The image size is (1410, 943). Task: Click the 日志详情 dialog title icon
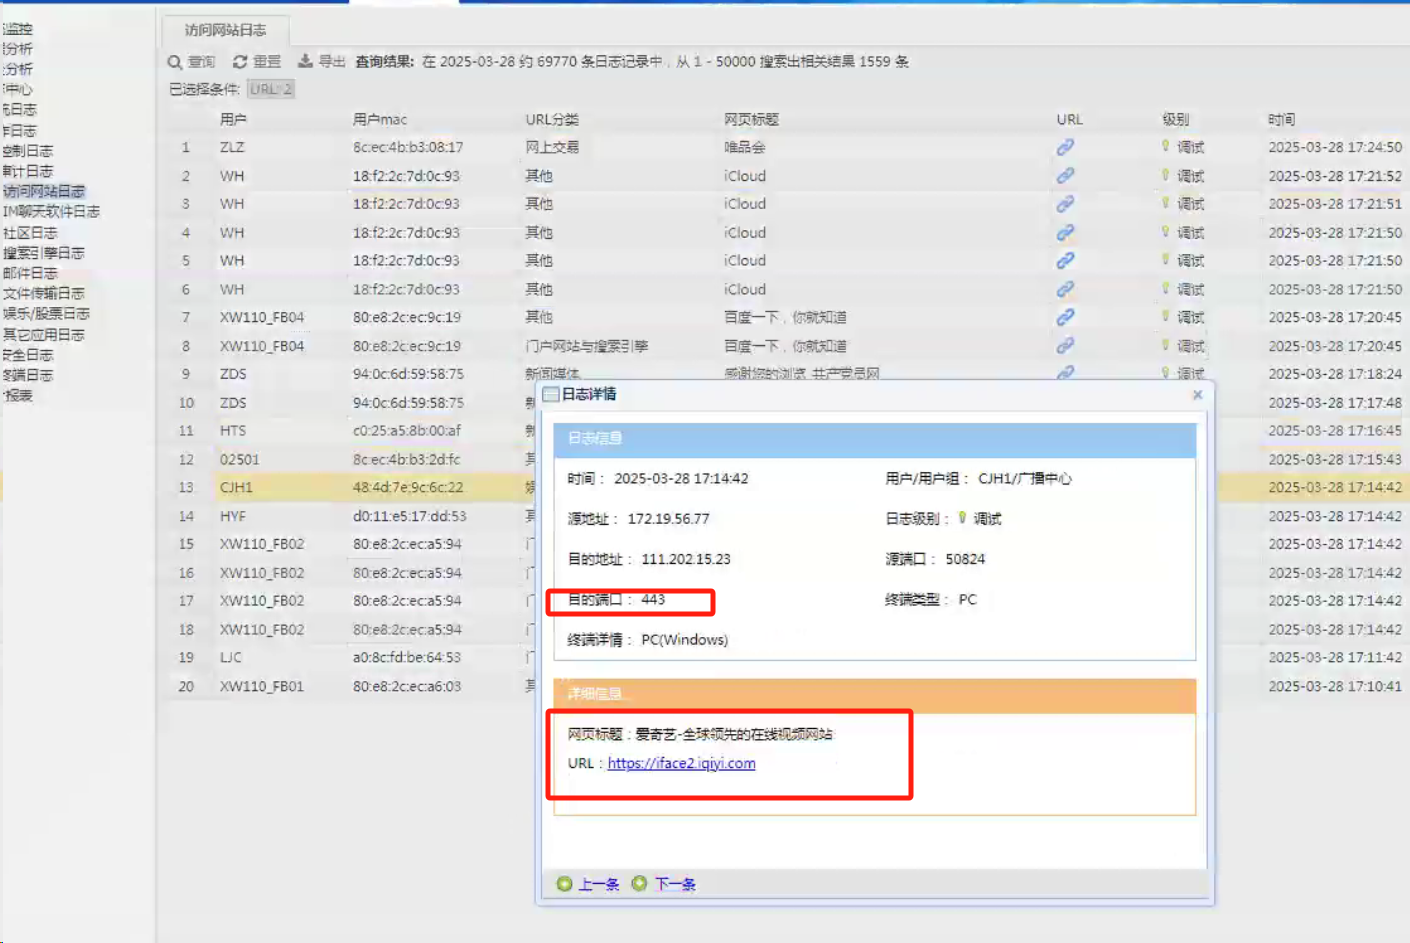[x=550, y=394]
